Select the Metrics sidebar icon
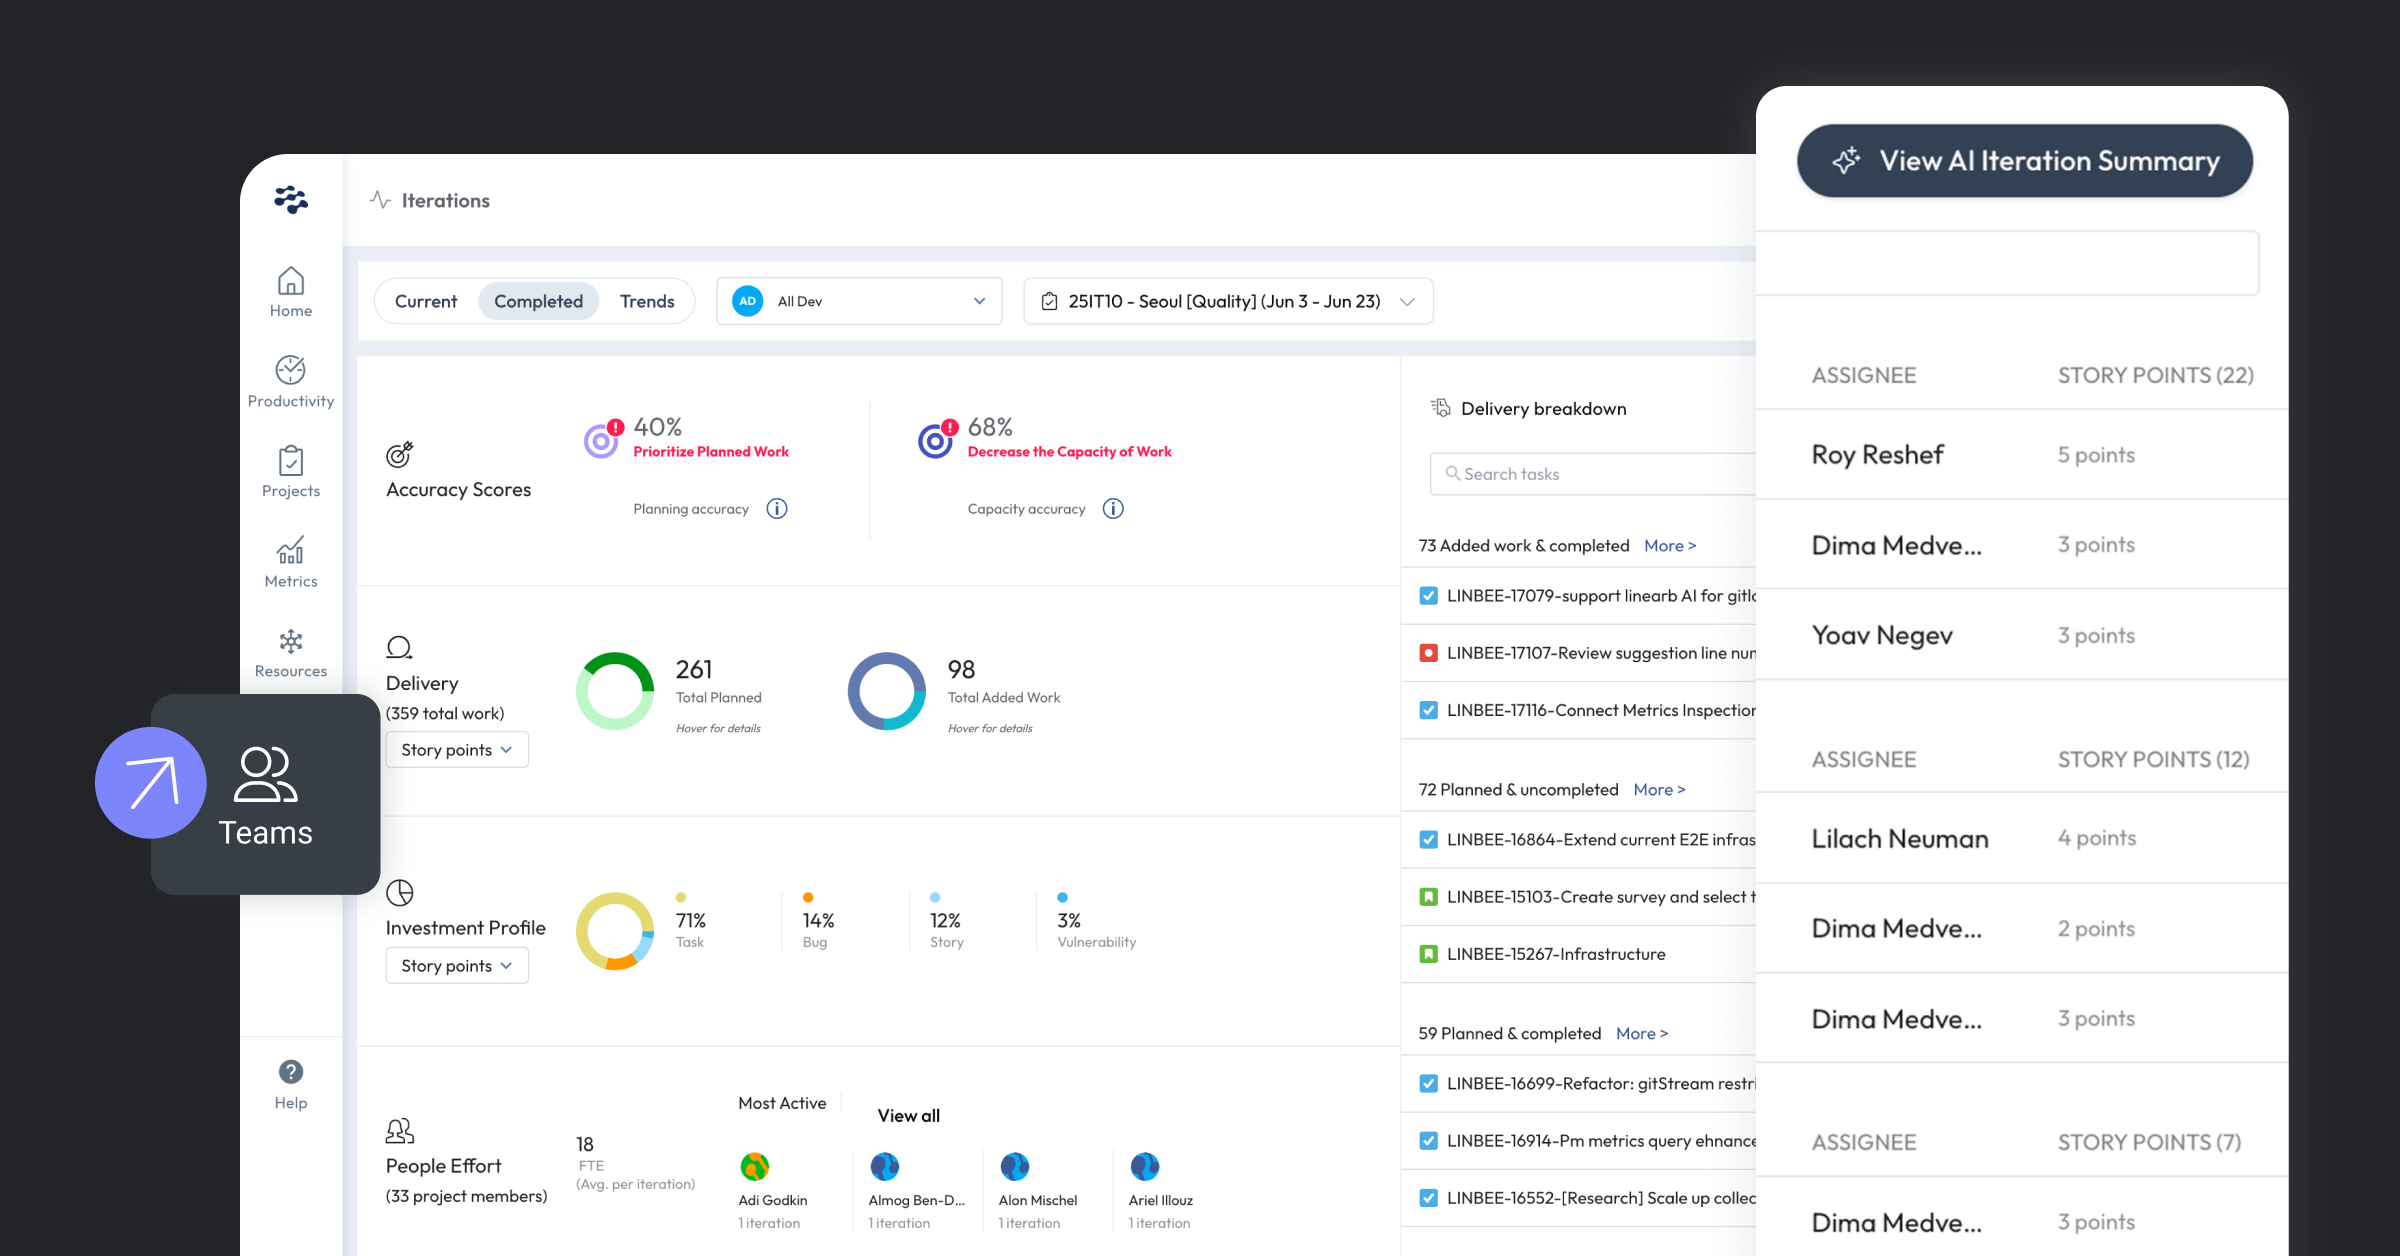Viewport: 2400px width, 1256px height. (290, 561)
